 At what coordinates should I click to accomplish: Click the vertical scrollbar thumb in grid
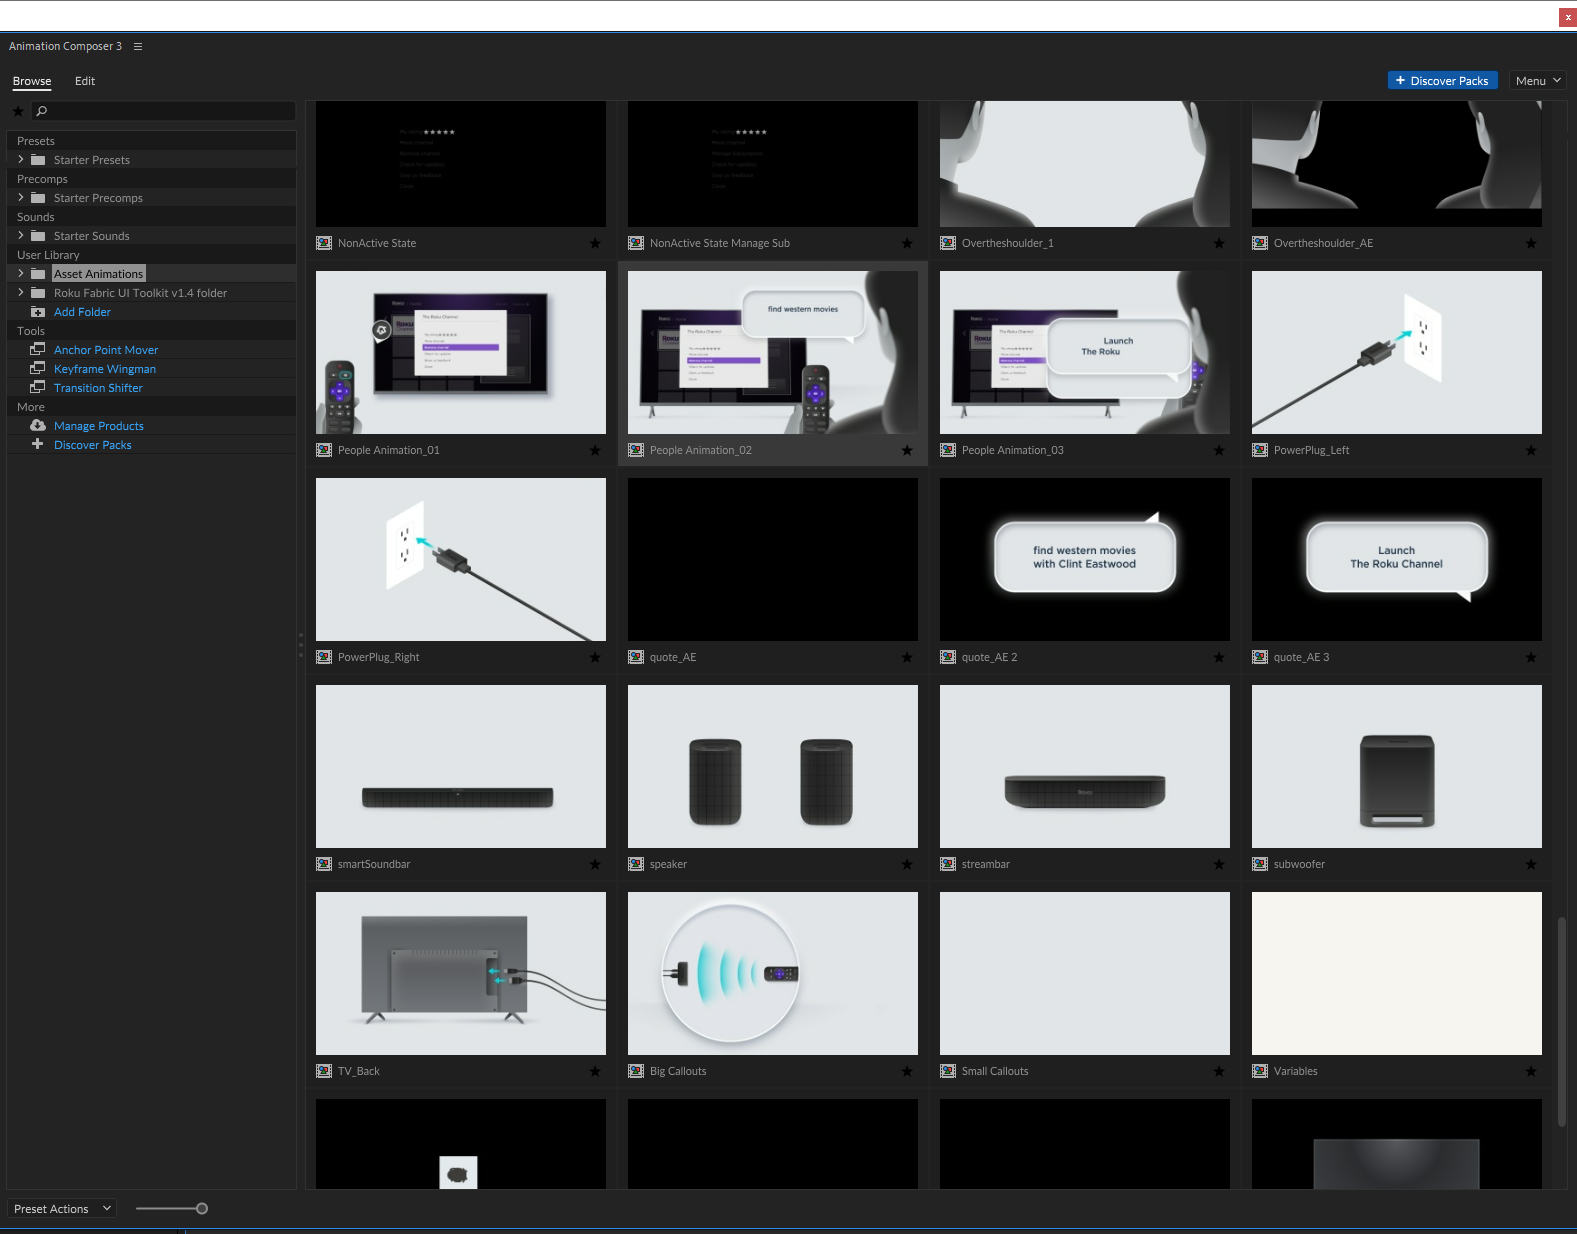point(1561,1022)
